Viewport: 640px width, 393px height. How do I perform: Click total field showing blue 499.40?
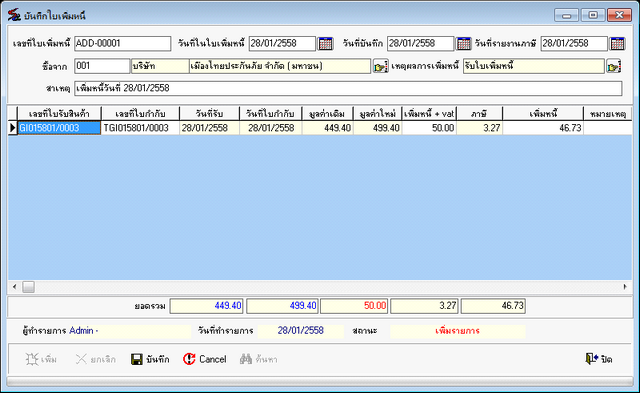[x=282, y=306]
